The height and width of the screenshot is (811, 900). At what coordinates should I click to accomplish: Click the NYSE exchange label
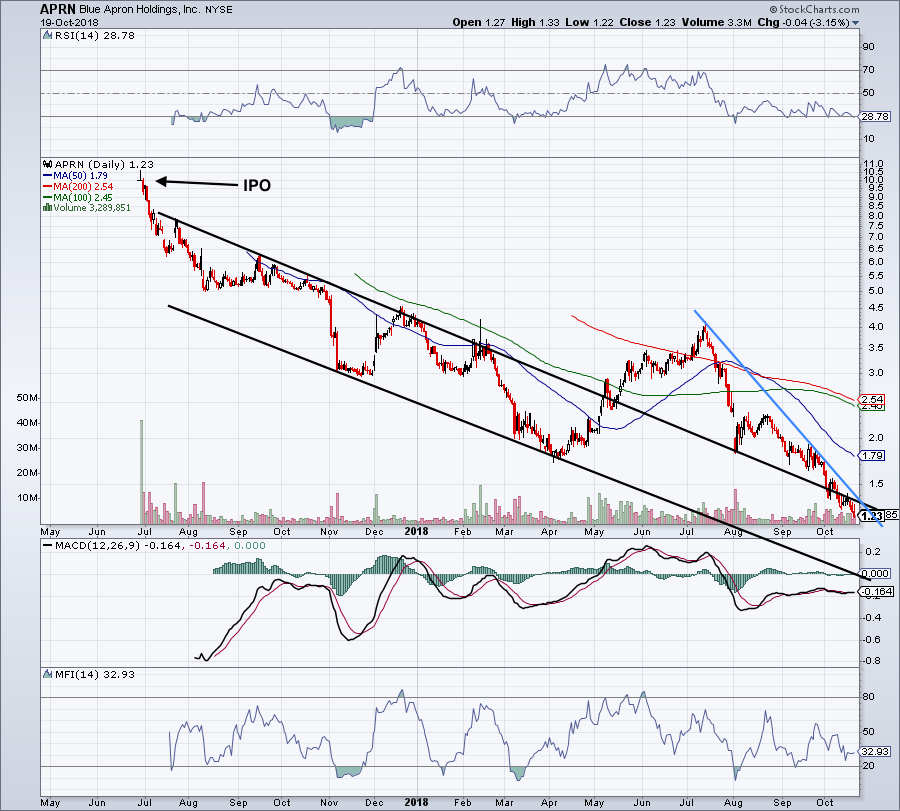click(219, 10)
